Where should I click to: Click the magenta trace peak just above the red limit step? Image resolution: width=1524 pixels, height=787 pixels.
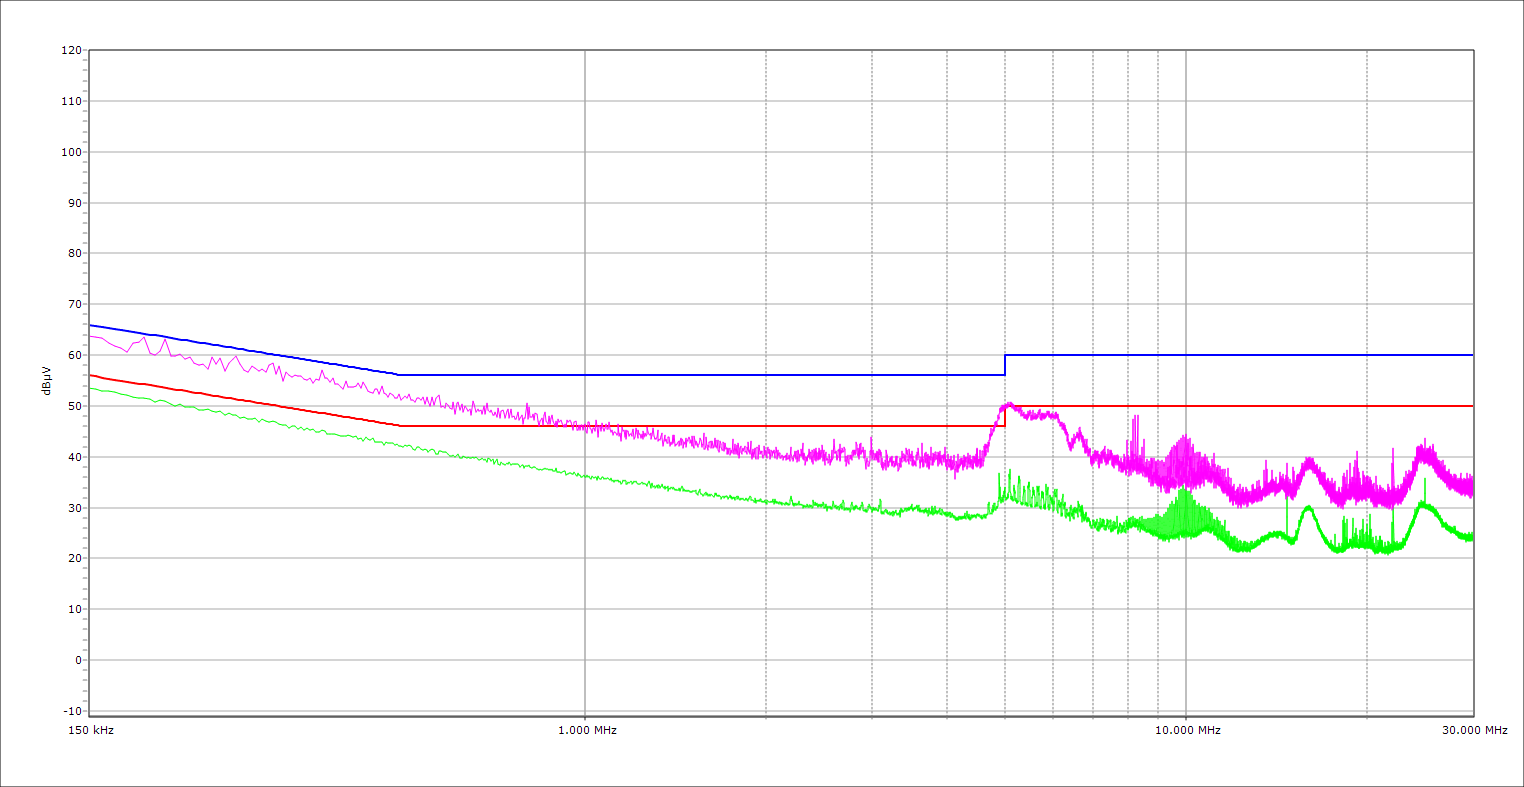[1008, 404]
